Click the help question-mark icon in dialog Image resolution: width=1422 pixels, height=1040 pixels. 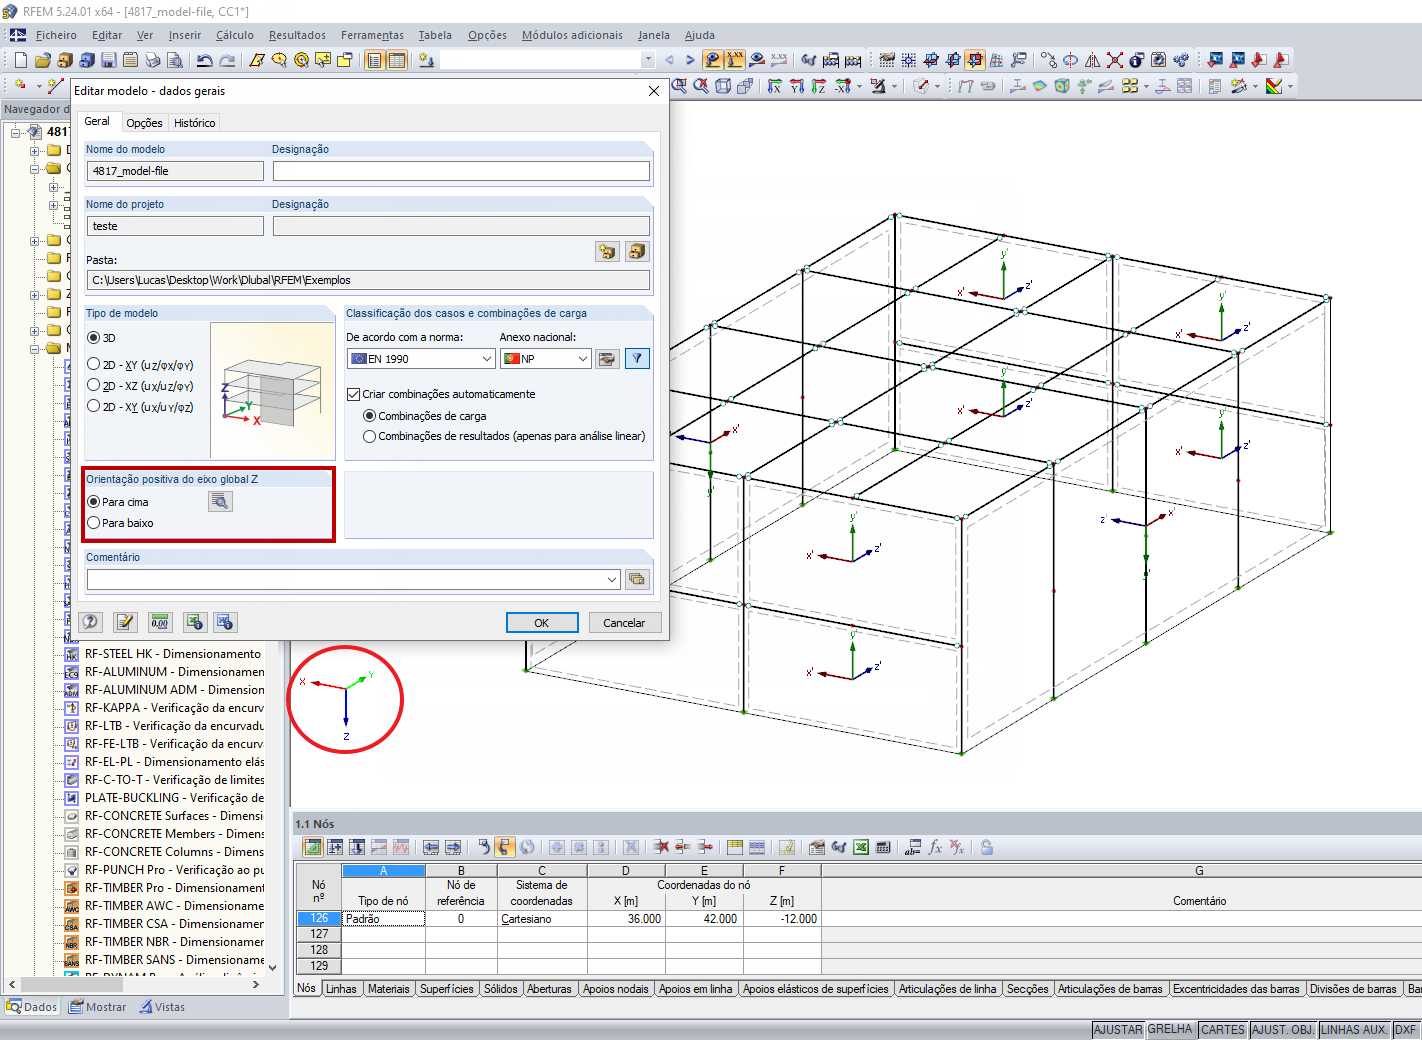pos(91,622)
